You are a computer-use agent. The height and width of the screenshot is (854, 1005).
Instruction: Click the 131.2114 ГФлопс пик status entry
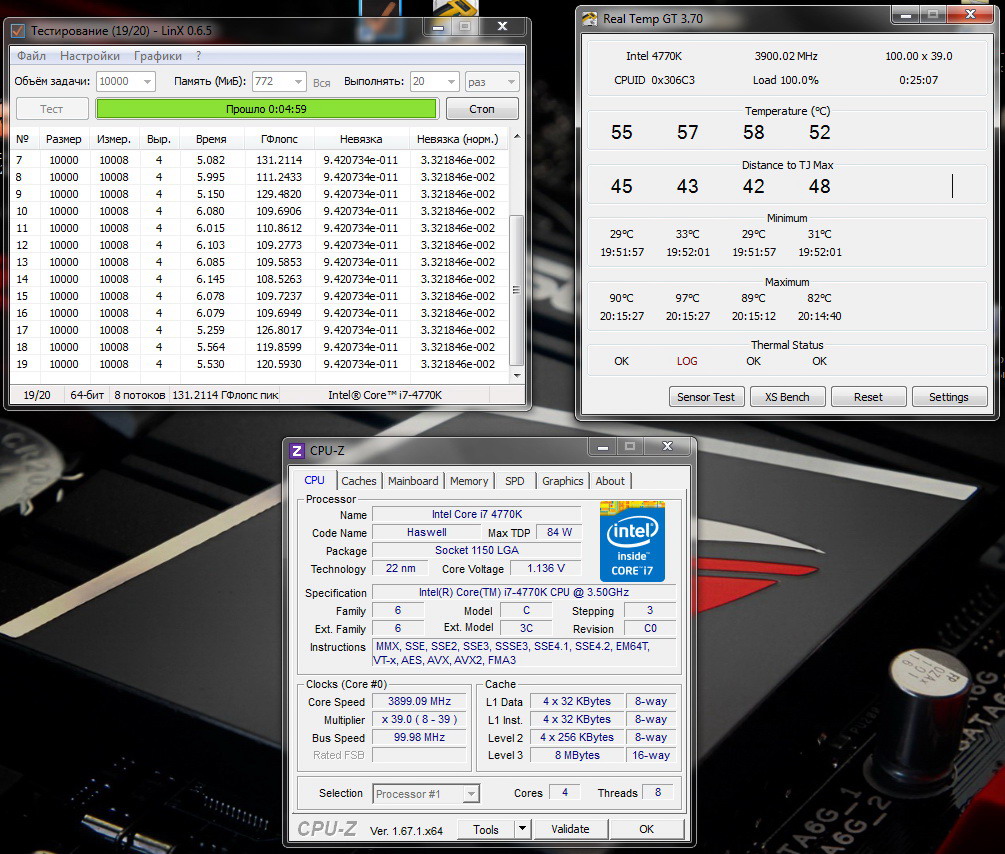coord(225,395)
